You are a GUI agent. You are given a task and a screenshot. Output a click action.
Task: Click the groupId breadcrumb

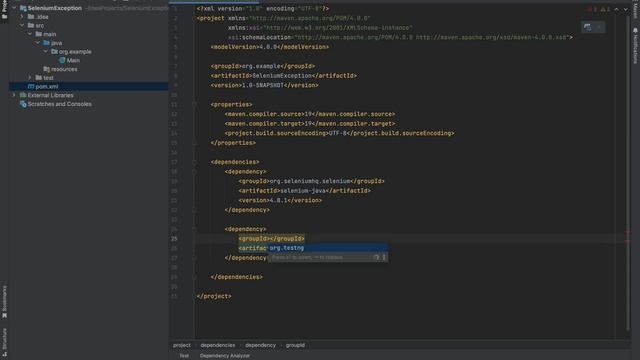tap(295, 345)
